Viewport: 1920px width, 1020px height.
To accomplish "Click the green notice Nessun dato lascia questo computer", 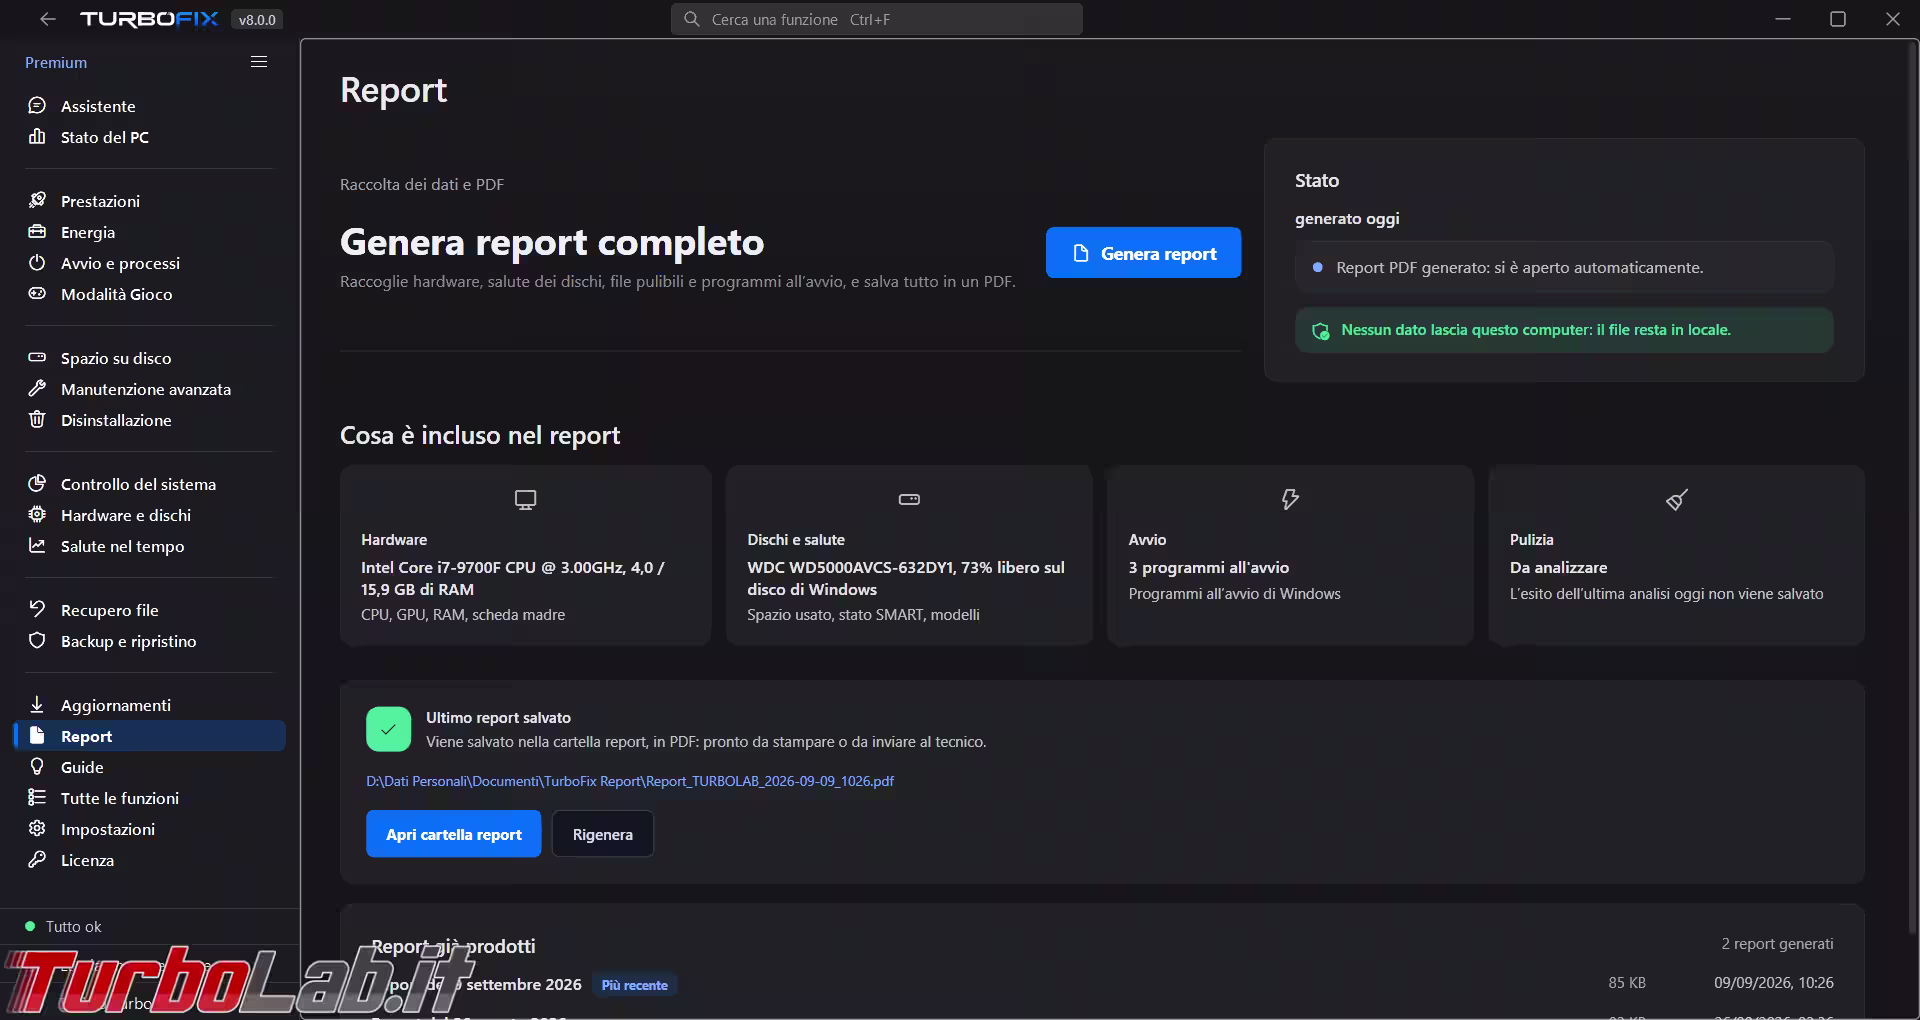I will click(x=1564, y=330).
